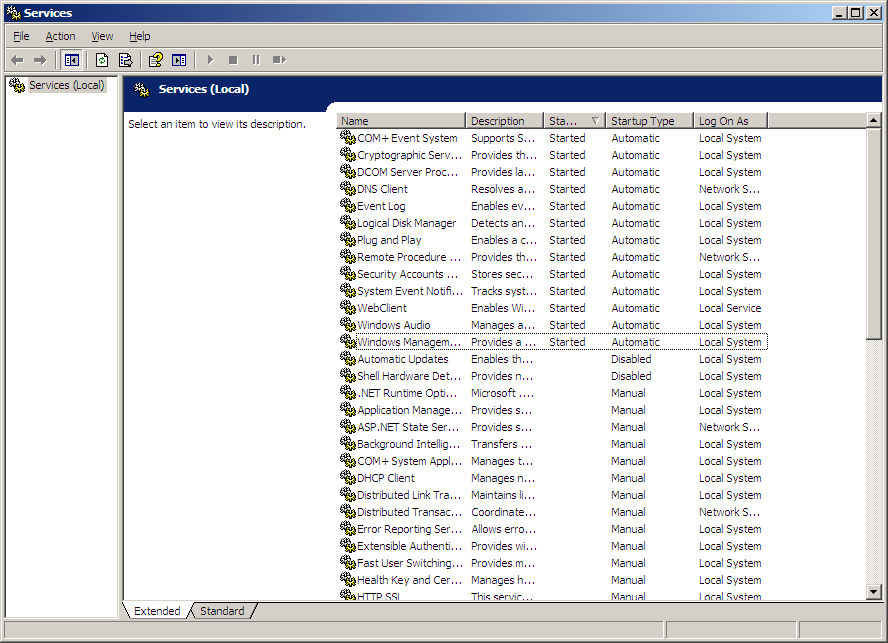Sort by the Log On As column header

point(731,121)
